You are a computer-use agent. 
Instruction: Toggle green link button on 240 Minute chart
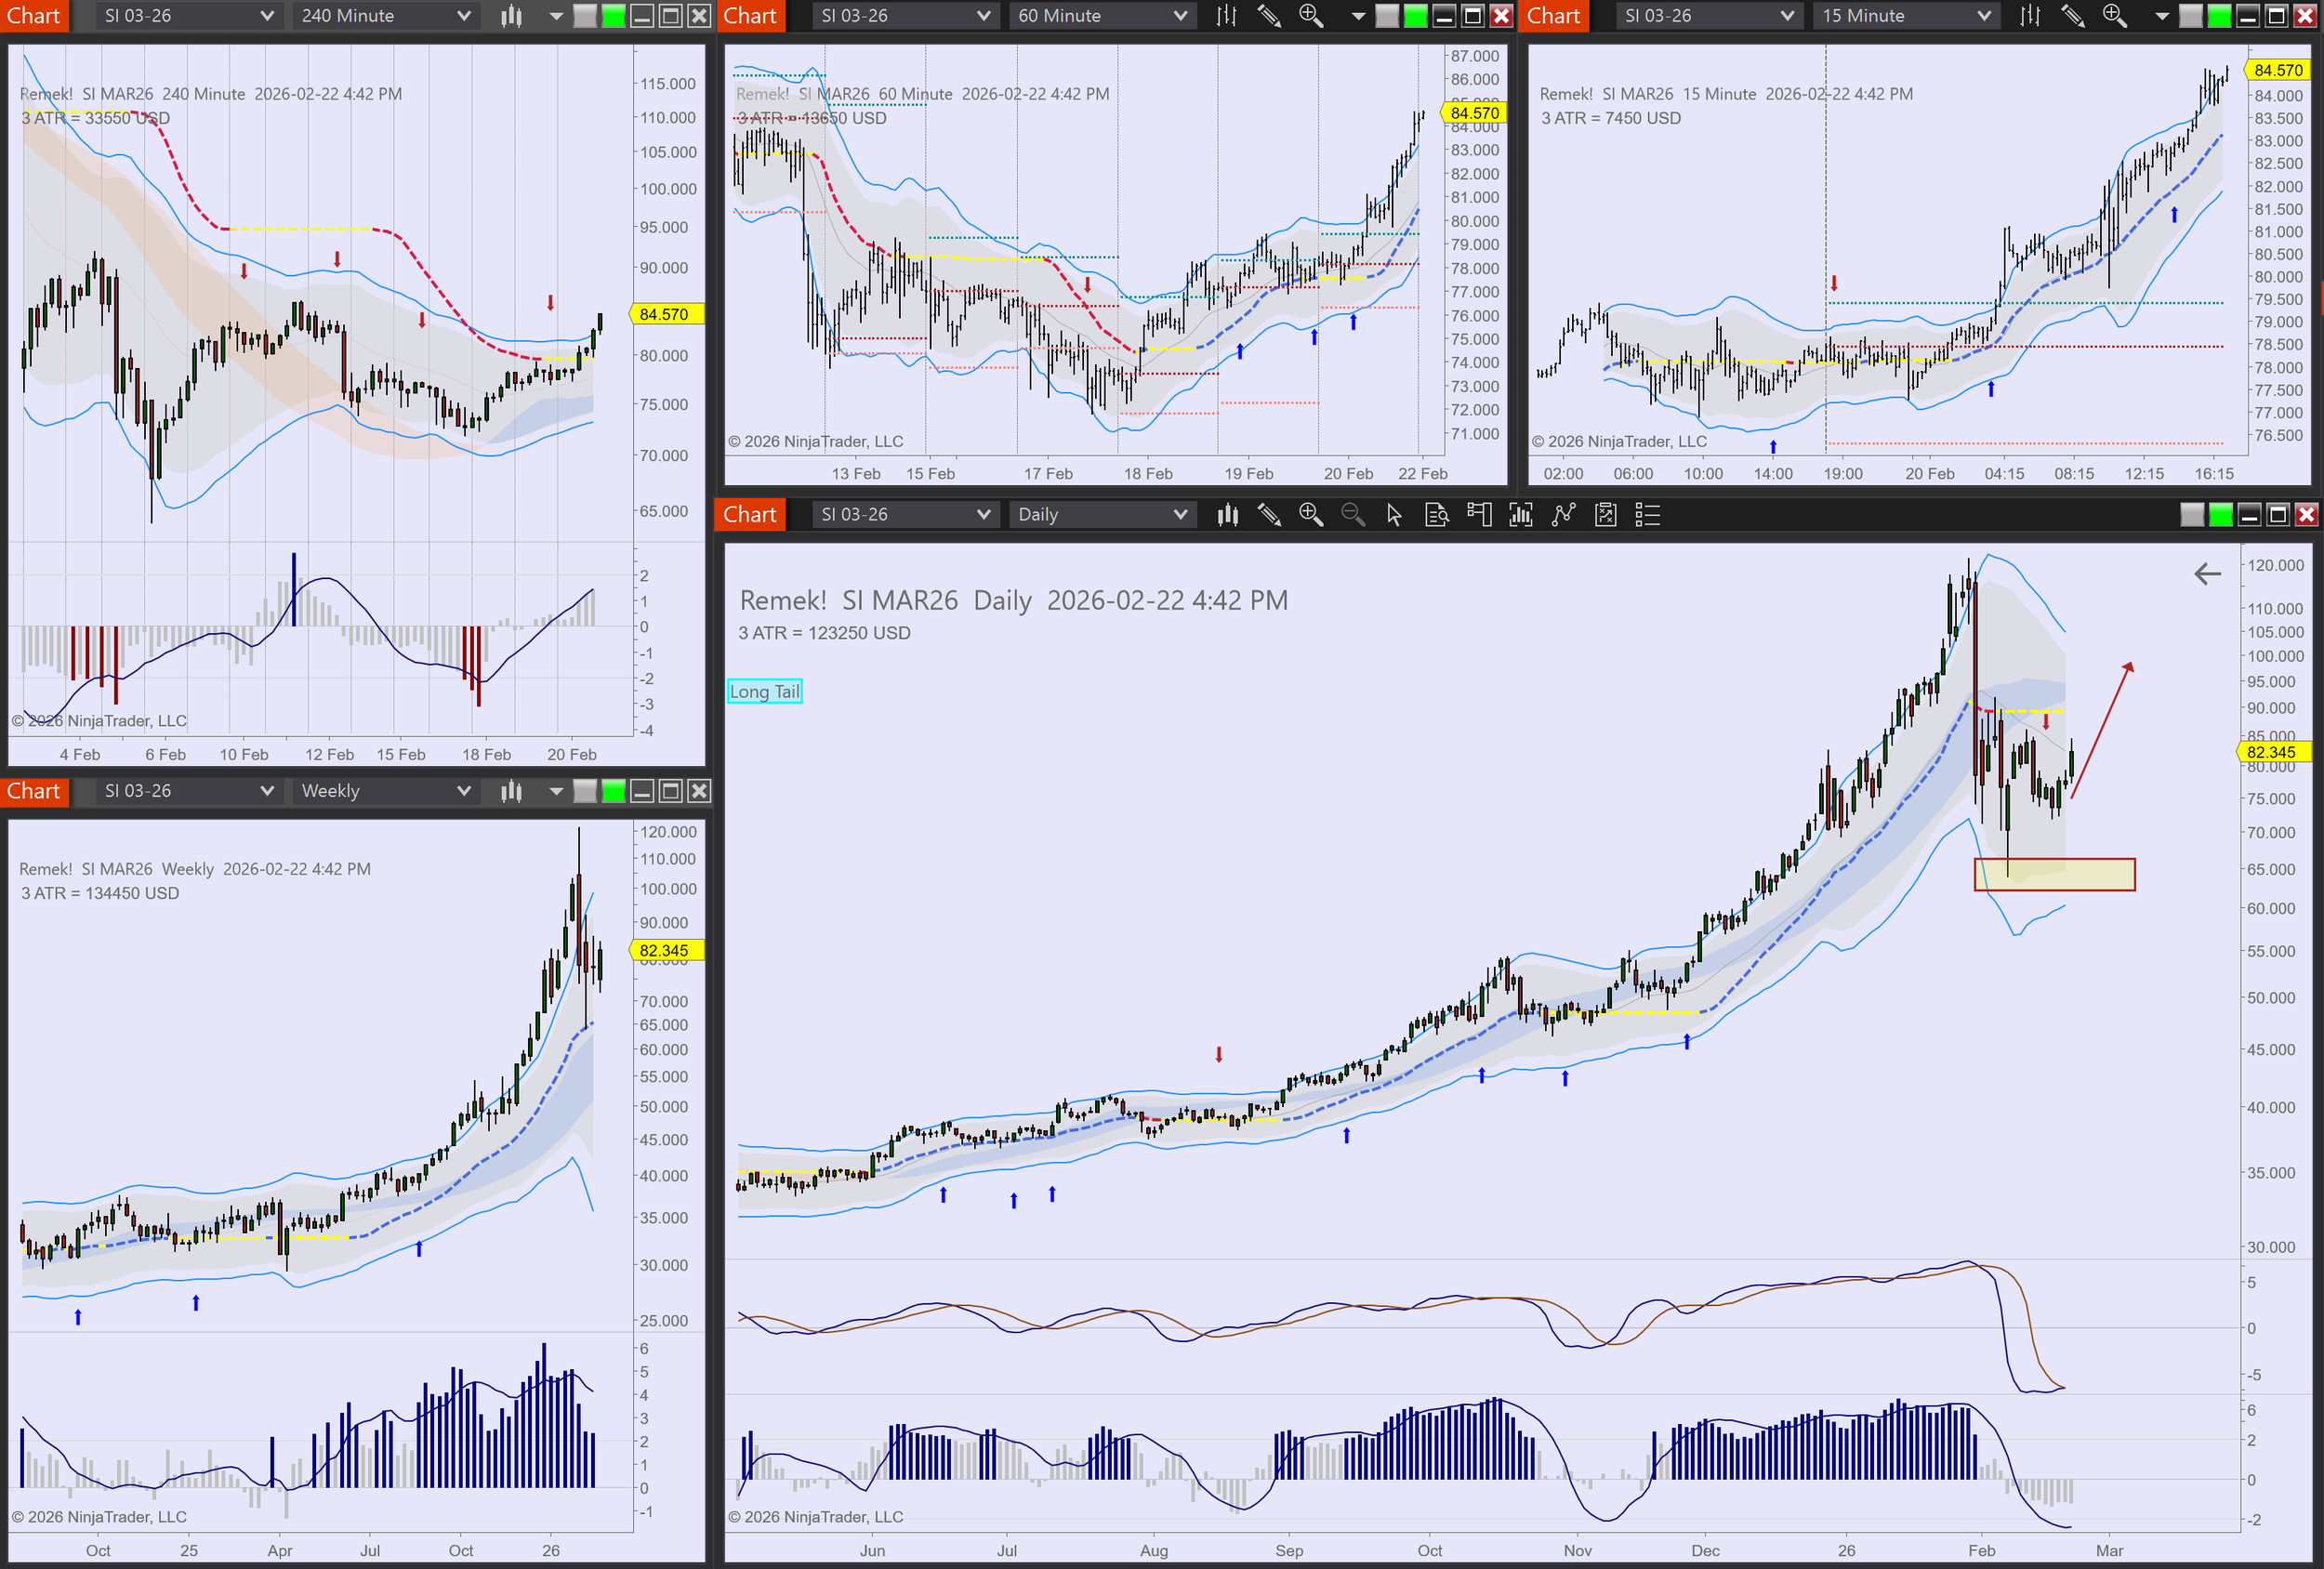[613, 16]
